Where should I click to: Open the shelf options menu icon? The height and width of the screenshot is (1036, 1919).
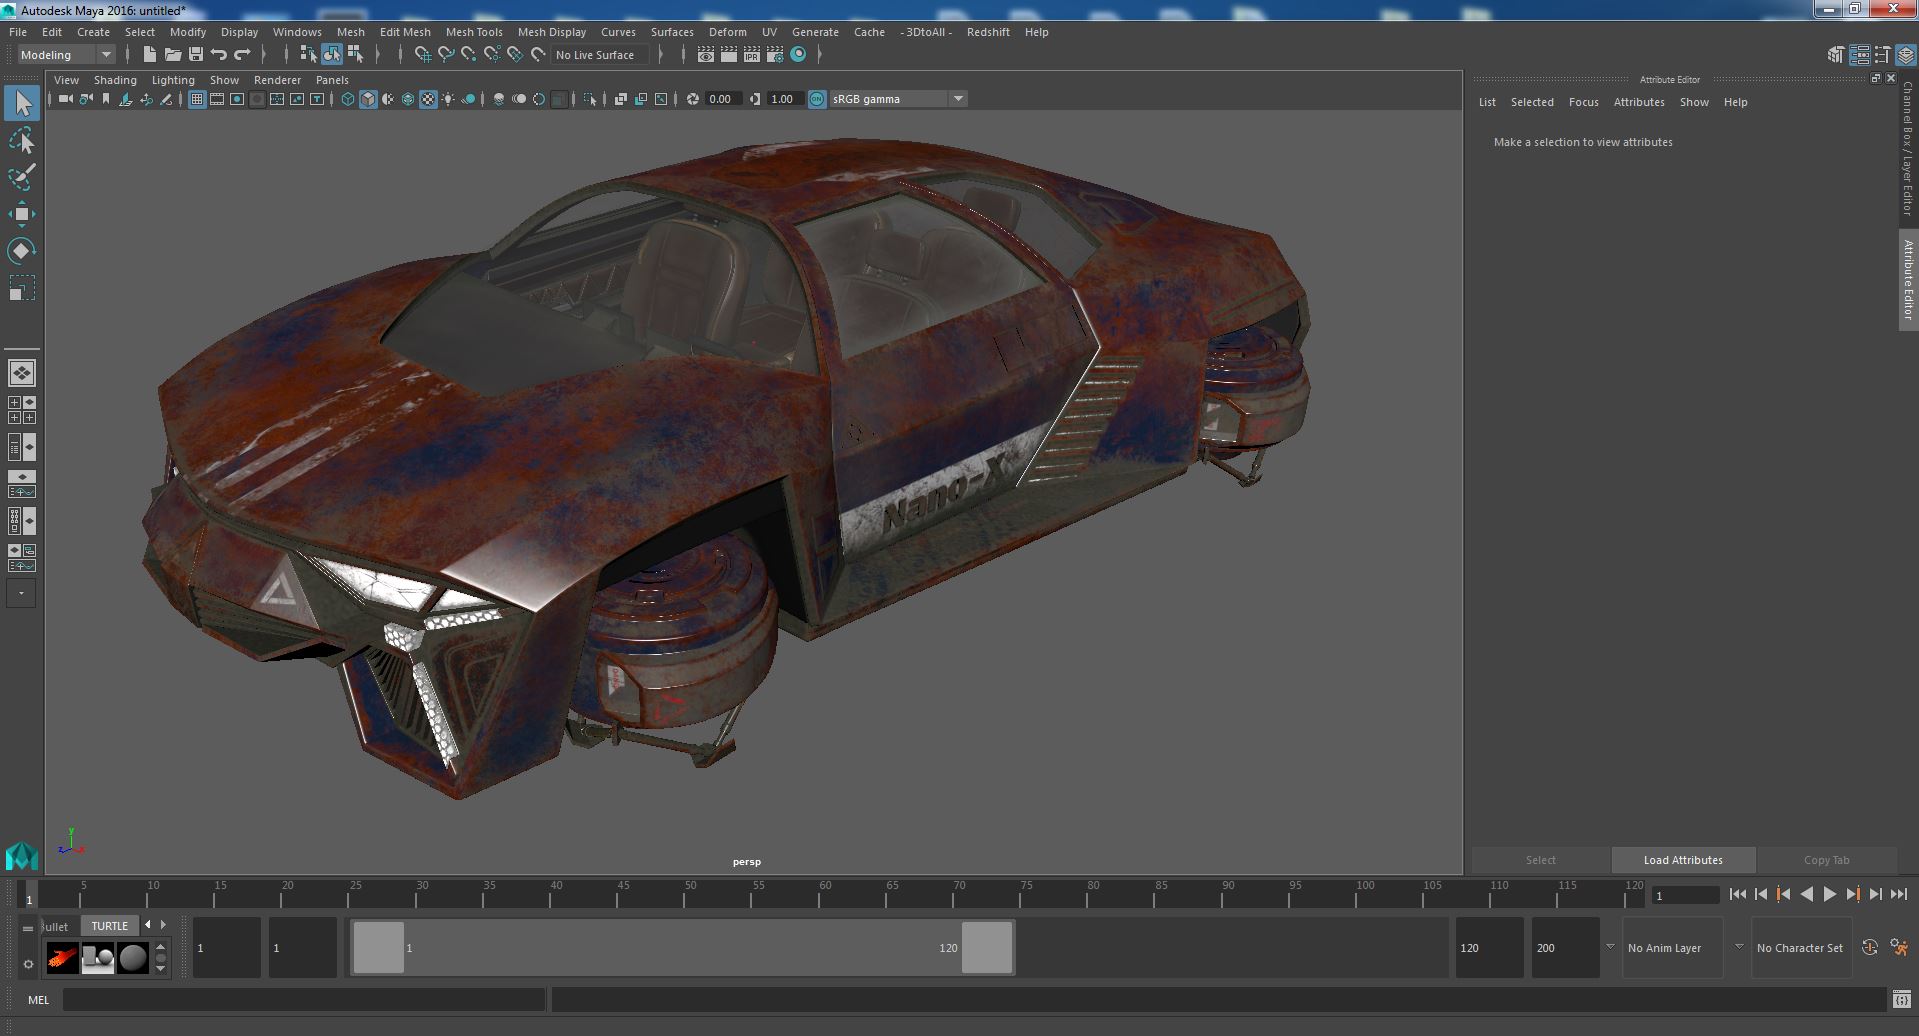click(28, 964)
